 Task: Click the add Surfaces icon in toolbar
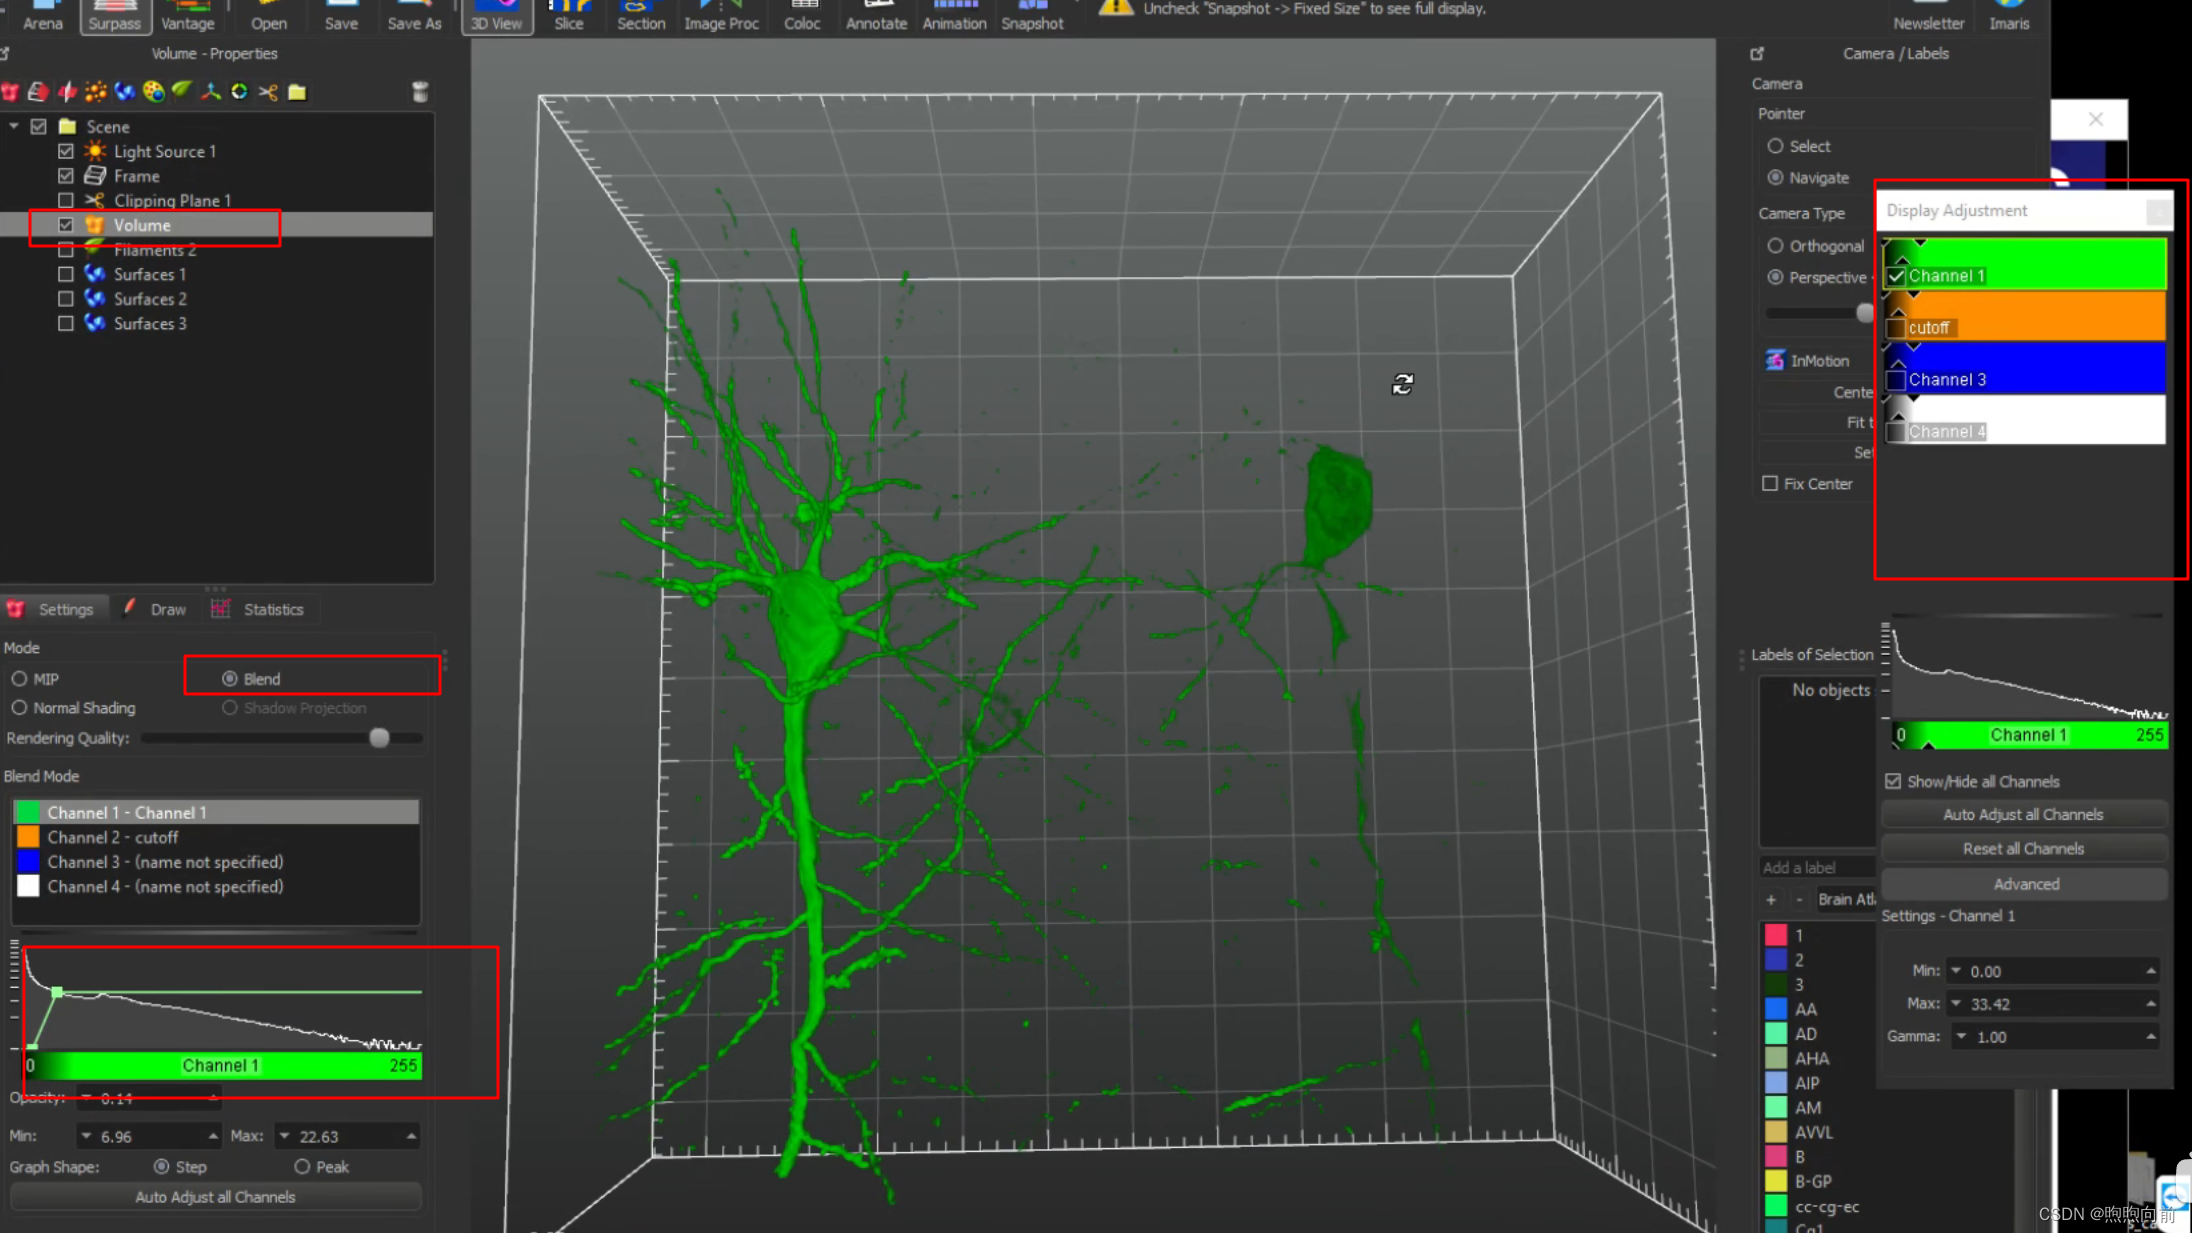(x=125, y=92)
